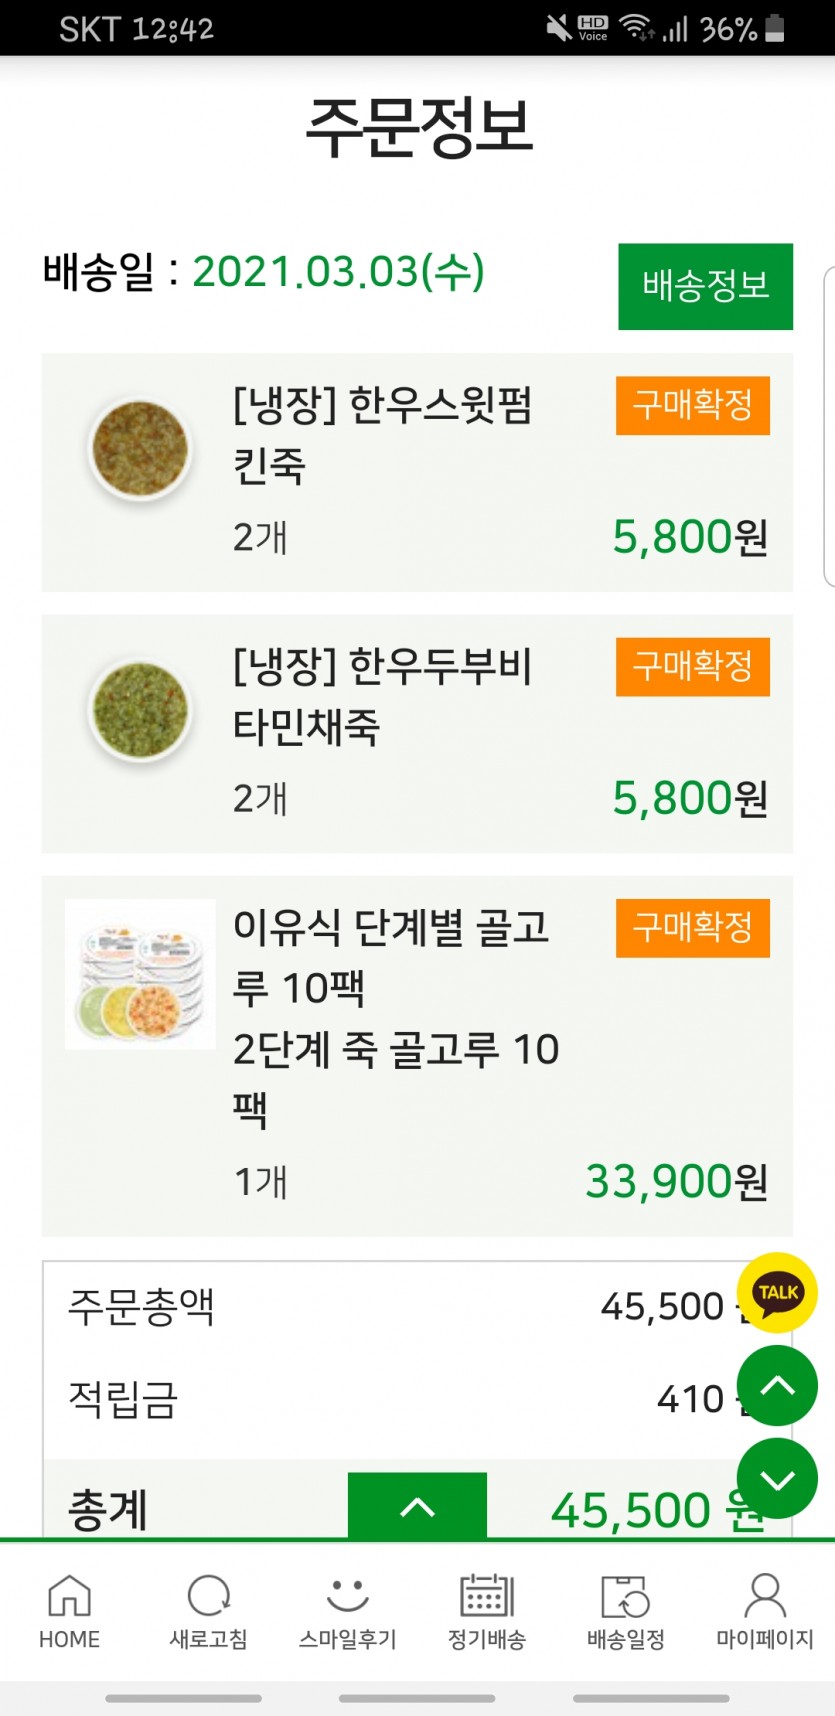Tap the round scroll-down arrow button

point(777,1478)
